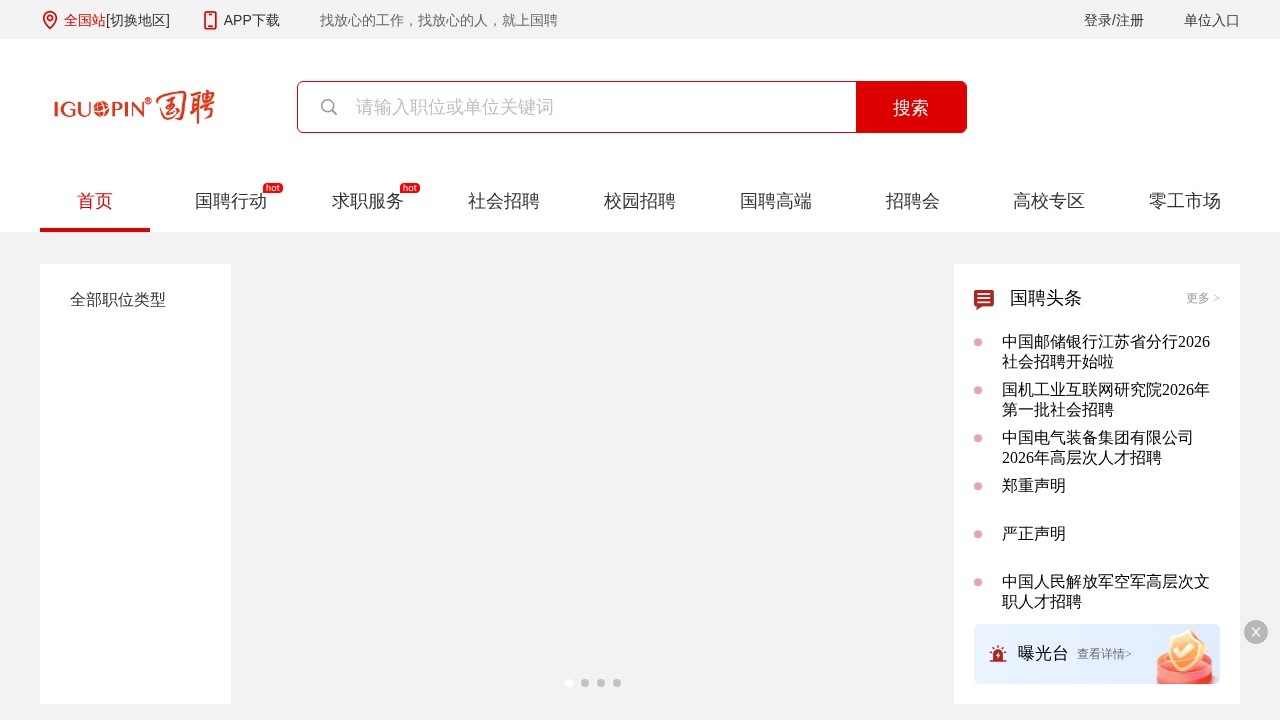Click the magnifier icon in the search bar

(328, 107)
